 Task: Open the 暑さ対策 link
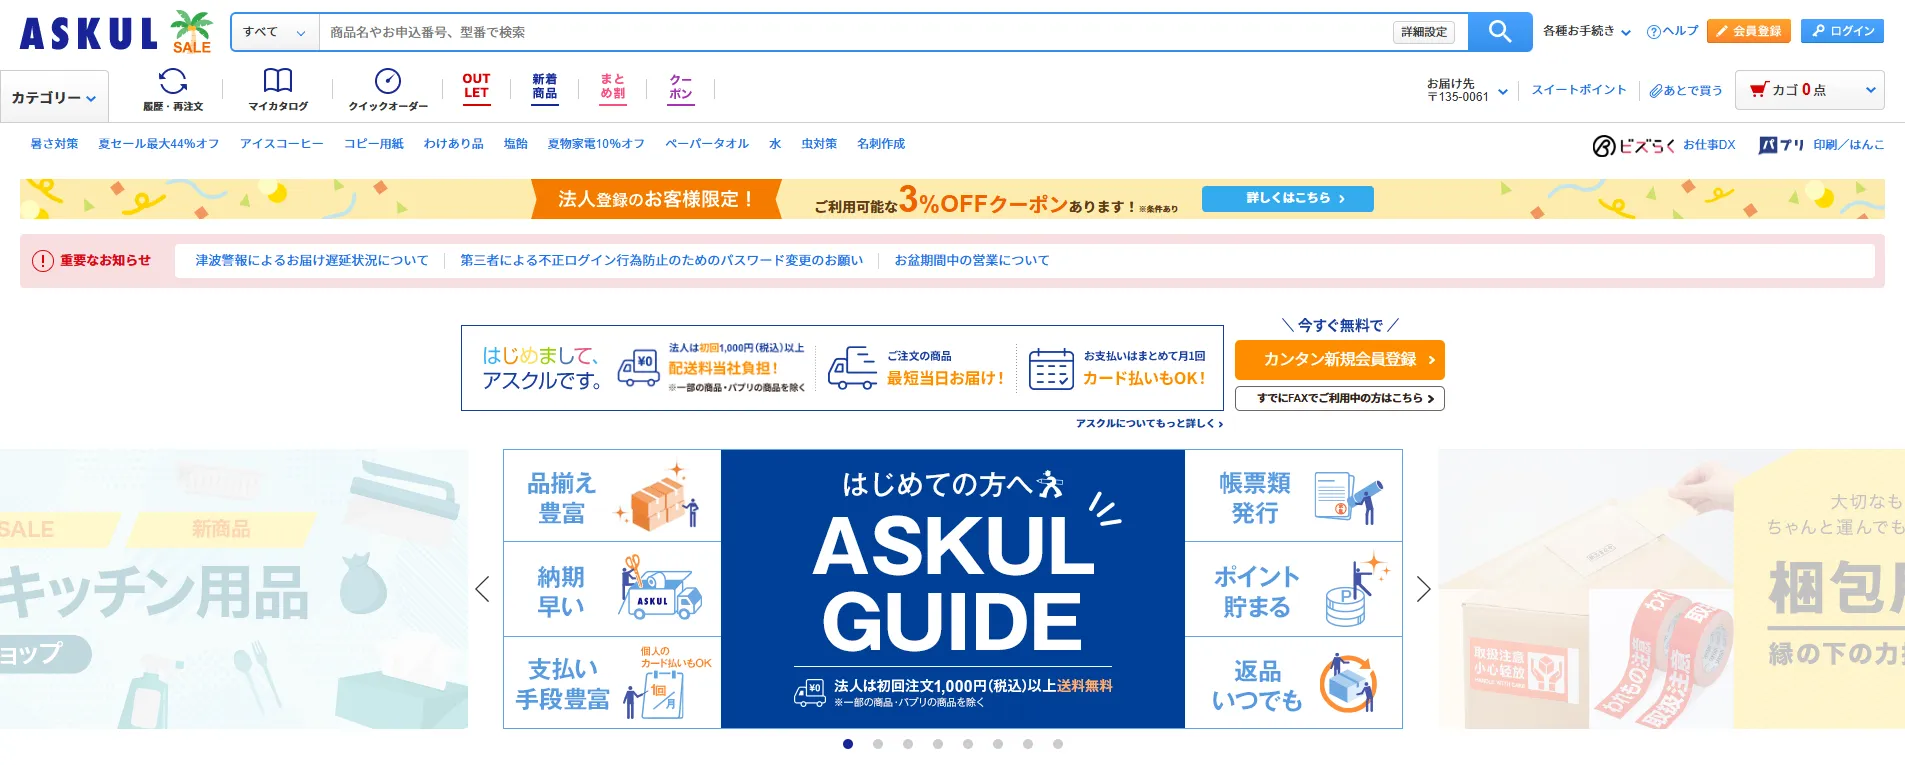click(x=54, y=144)
